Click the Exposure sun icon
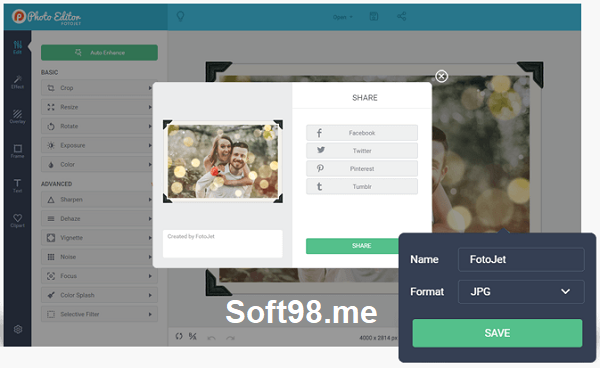 (51, 145)
